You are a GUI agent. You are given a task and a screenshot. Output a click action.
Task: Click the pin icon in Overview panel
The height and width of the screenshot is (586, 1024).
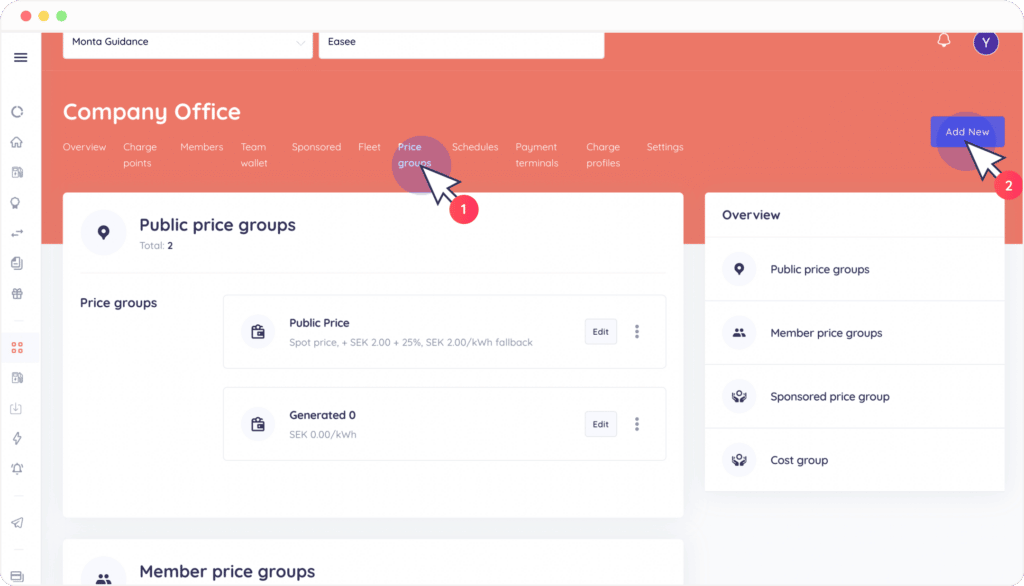(739, 269)
